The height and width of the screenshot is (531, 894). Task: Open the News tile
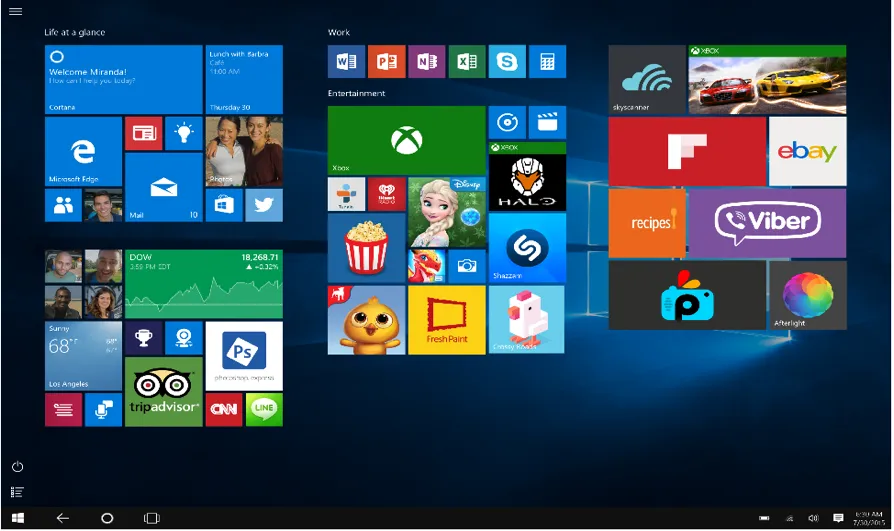144,133
